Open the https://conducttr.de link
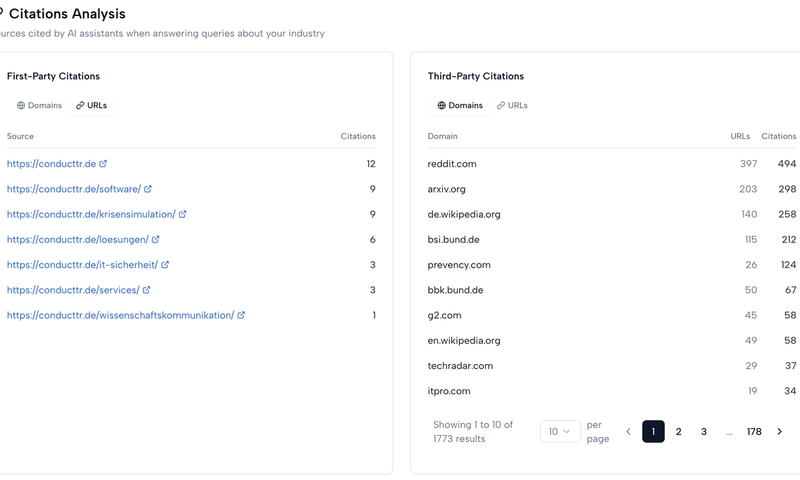Viewport: 800px width, 480px height. pos(52,164)
